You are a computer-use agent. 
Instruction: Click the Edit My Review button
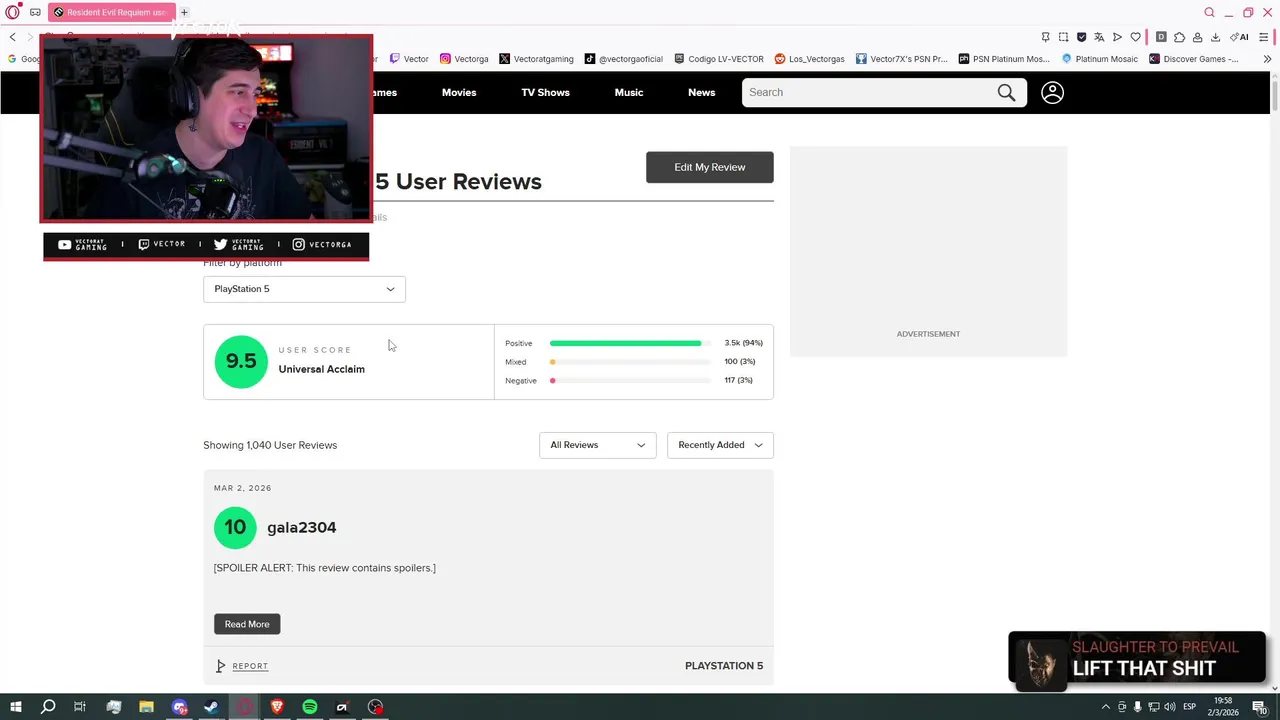tap(709, 167)
